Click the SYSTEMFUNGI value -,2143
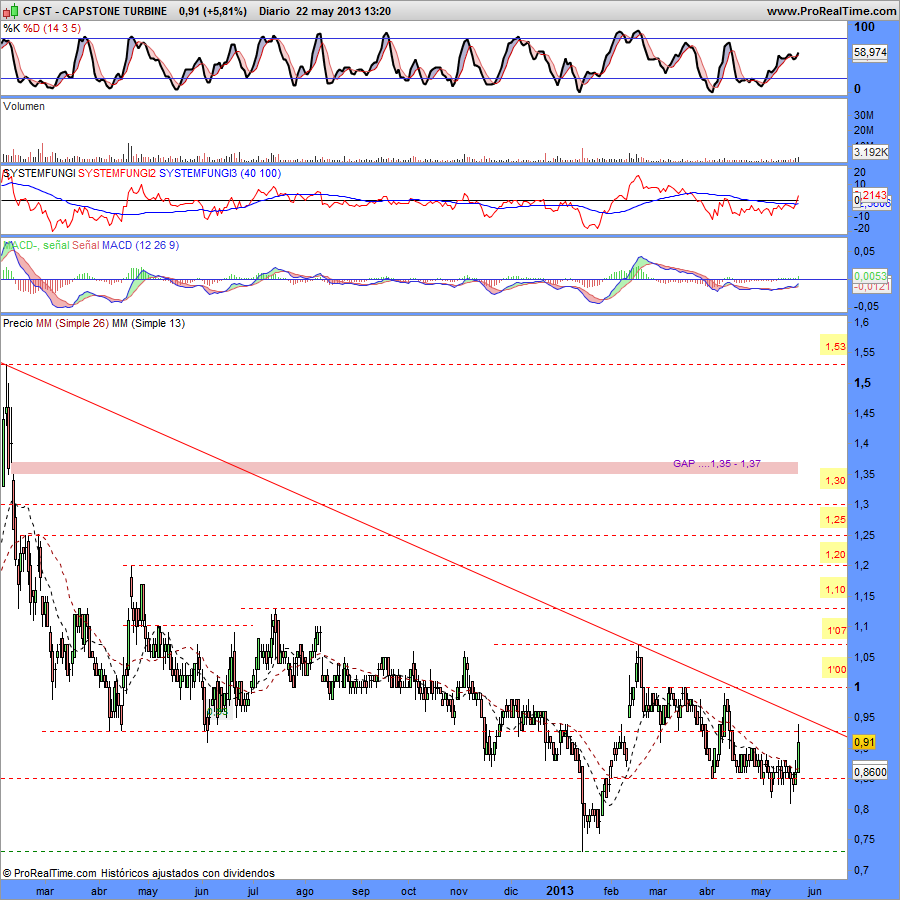Viewport: 900px width, 900px height. [872, 195]
